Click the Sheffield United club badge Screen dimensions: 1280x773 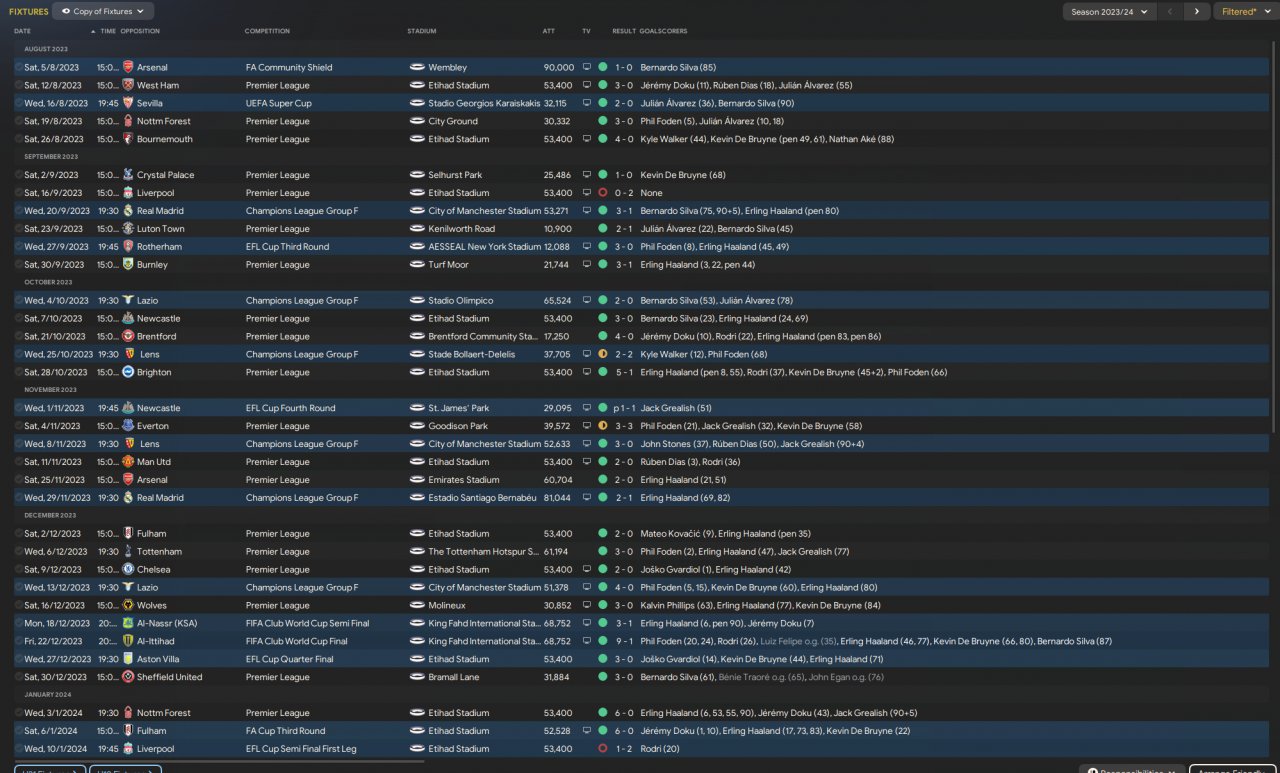tap(128, 677)
